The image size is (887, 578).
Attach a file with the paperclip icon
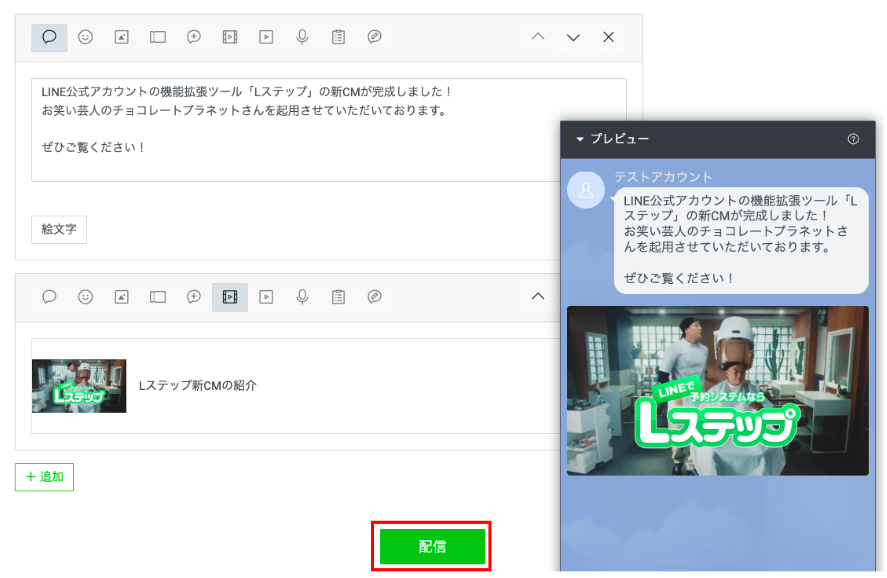click(x=373, y=37)
